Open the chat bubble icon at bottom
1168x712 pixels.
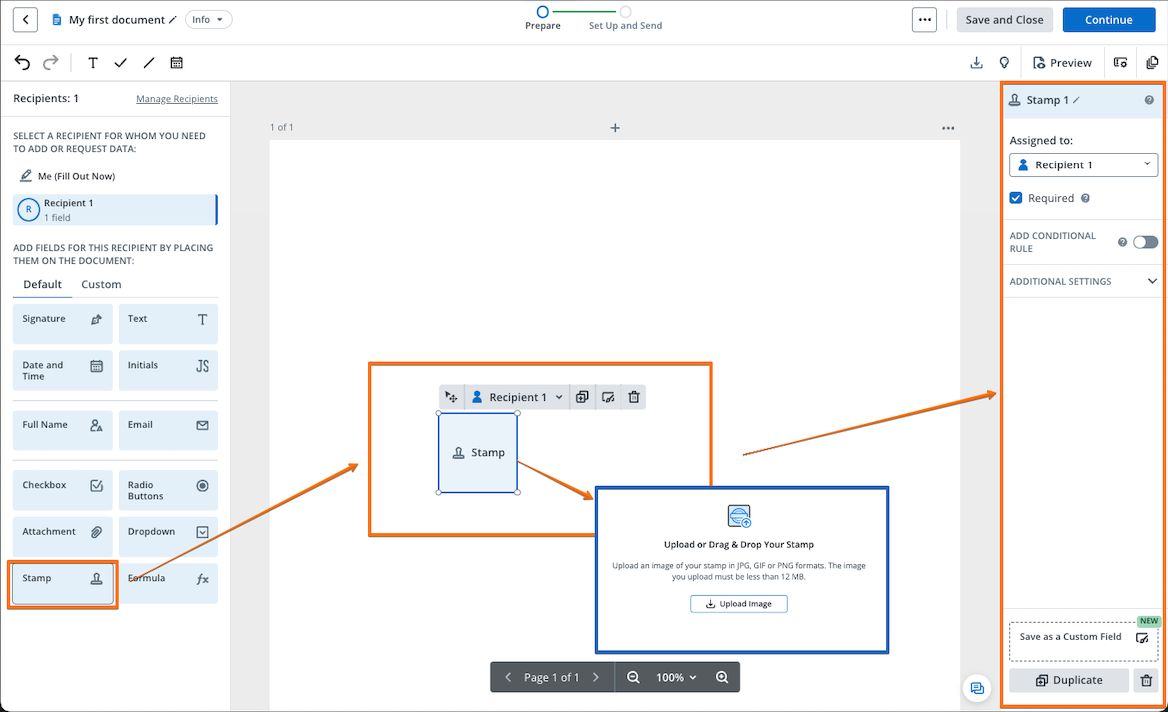[x=977, y=688]
